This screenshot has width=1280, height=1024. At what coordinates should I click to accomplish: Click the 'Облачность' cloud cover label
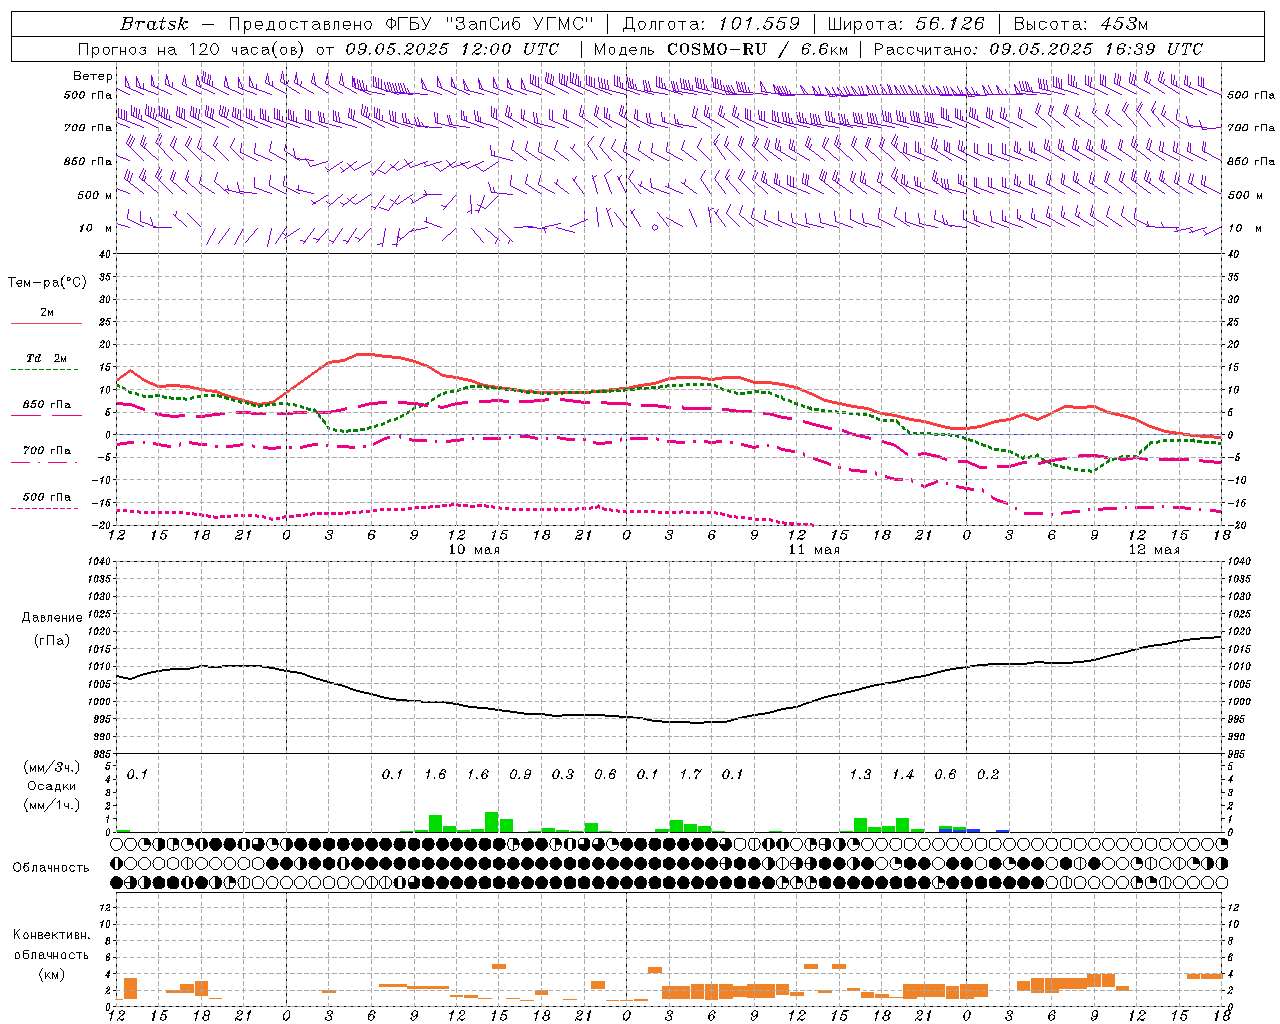[51, 867]
